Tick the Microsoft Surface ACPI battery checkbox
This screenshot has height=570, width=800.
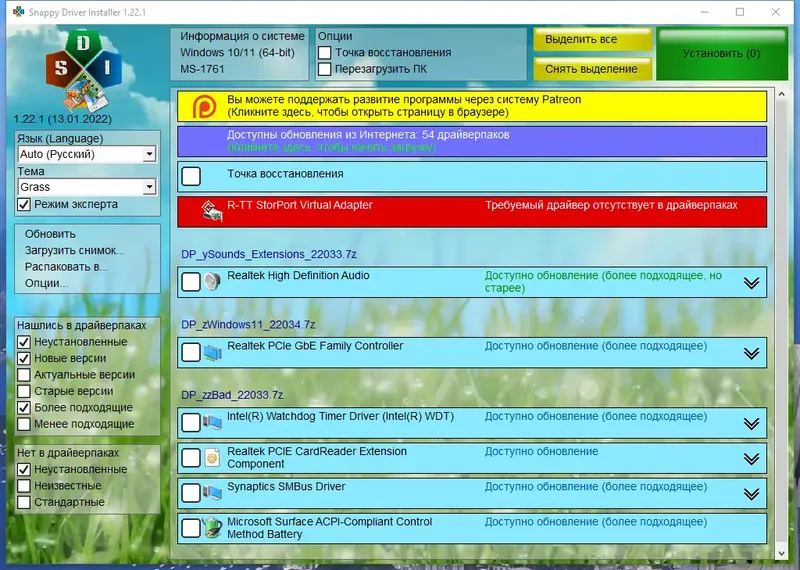(x=191, y=528)
